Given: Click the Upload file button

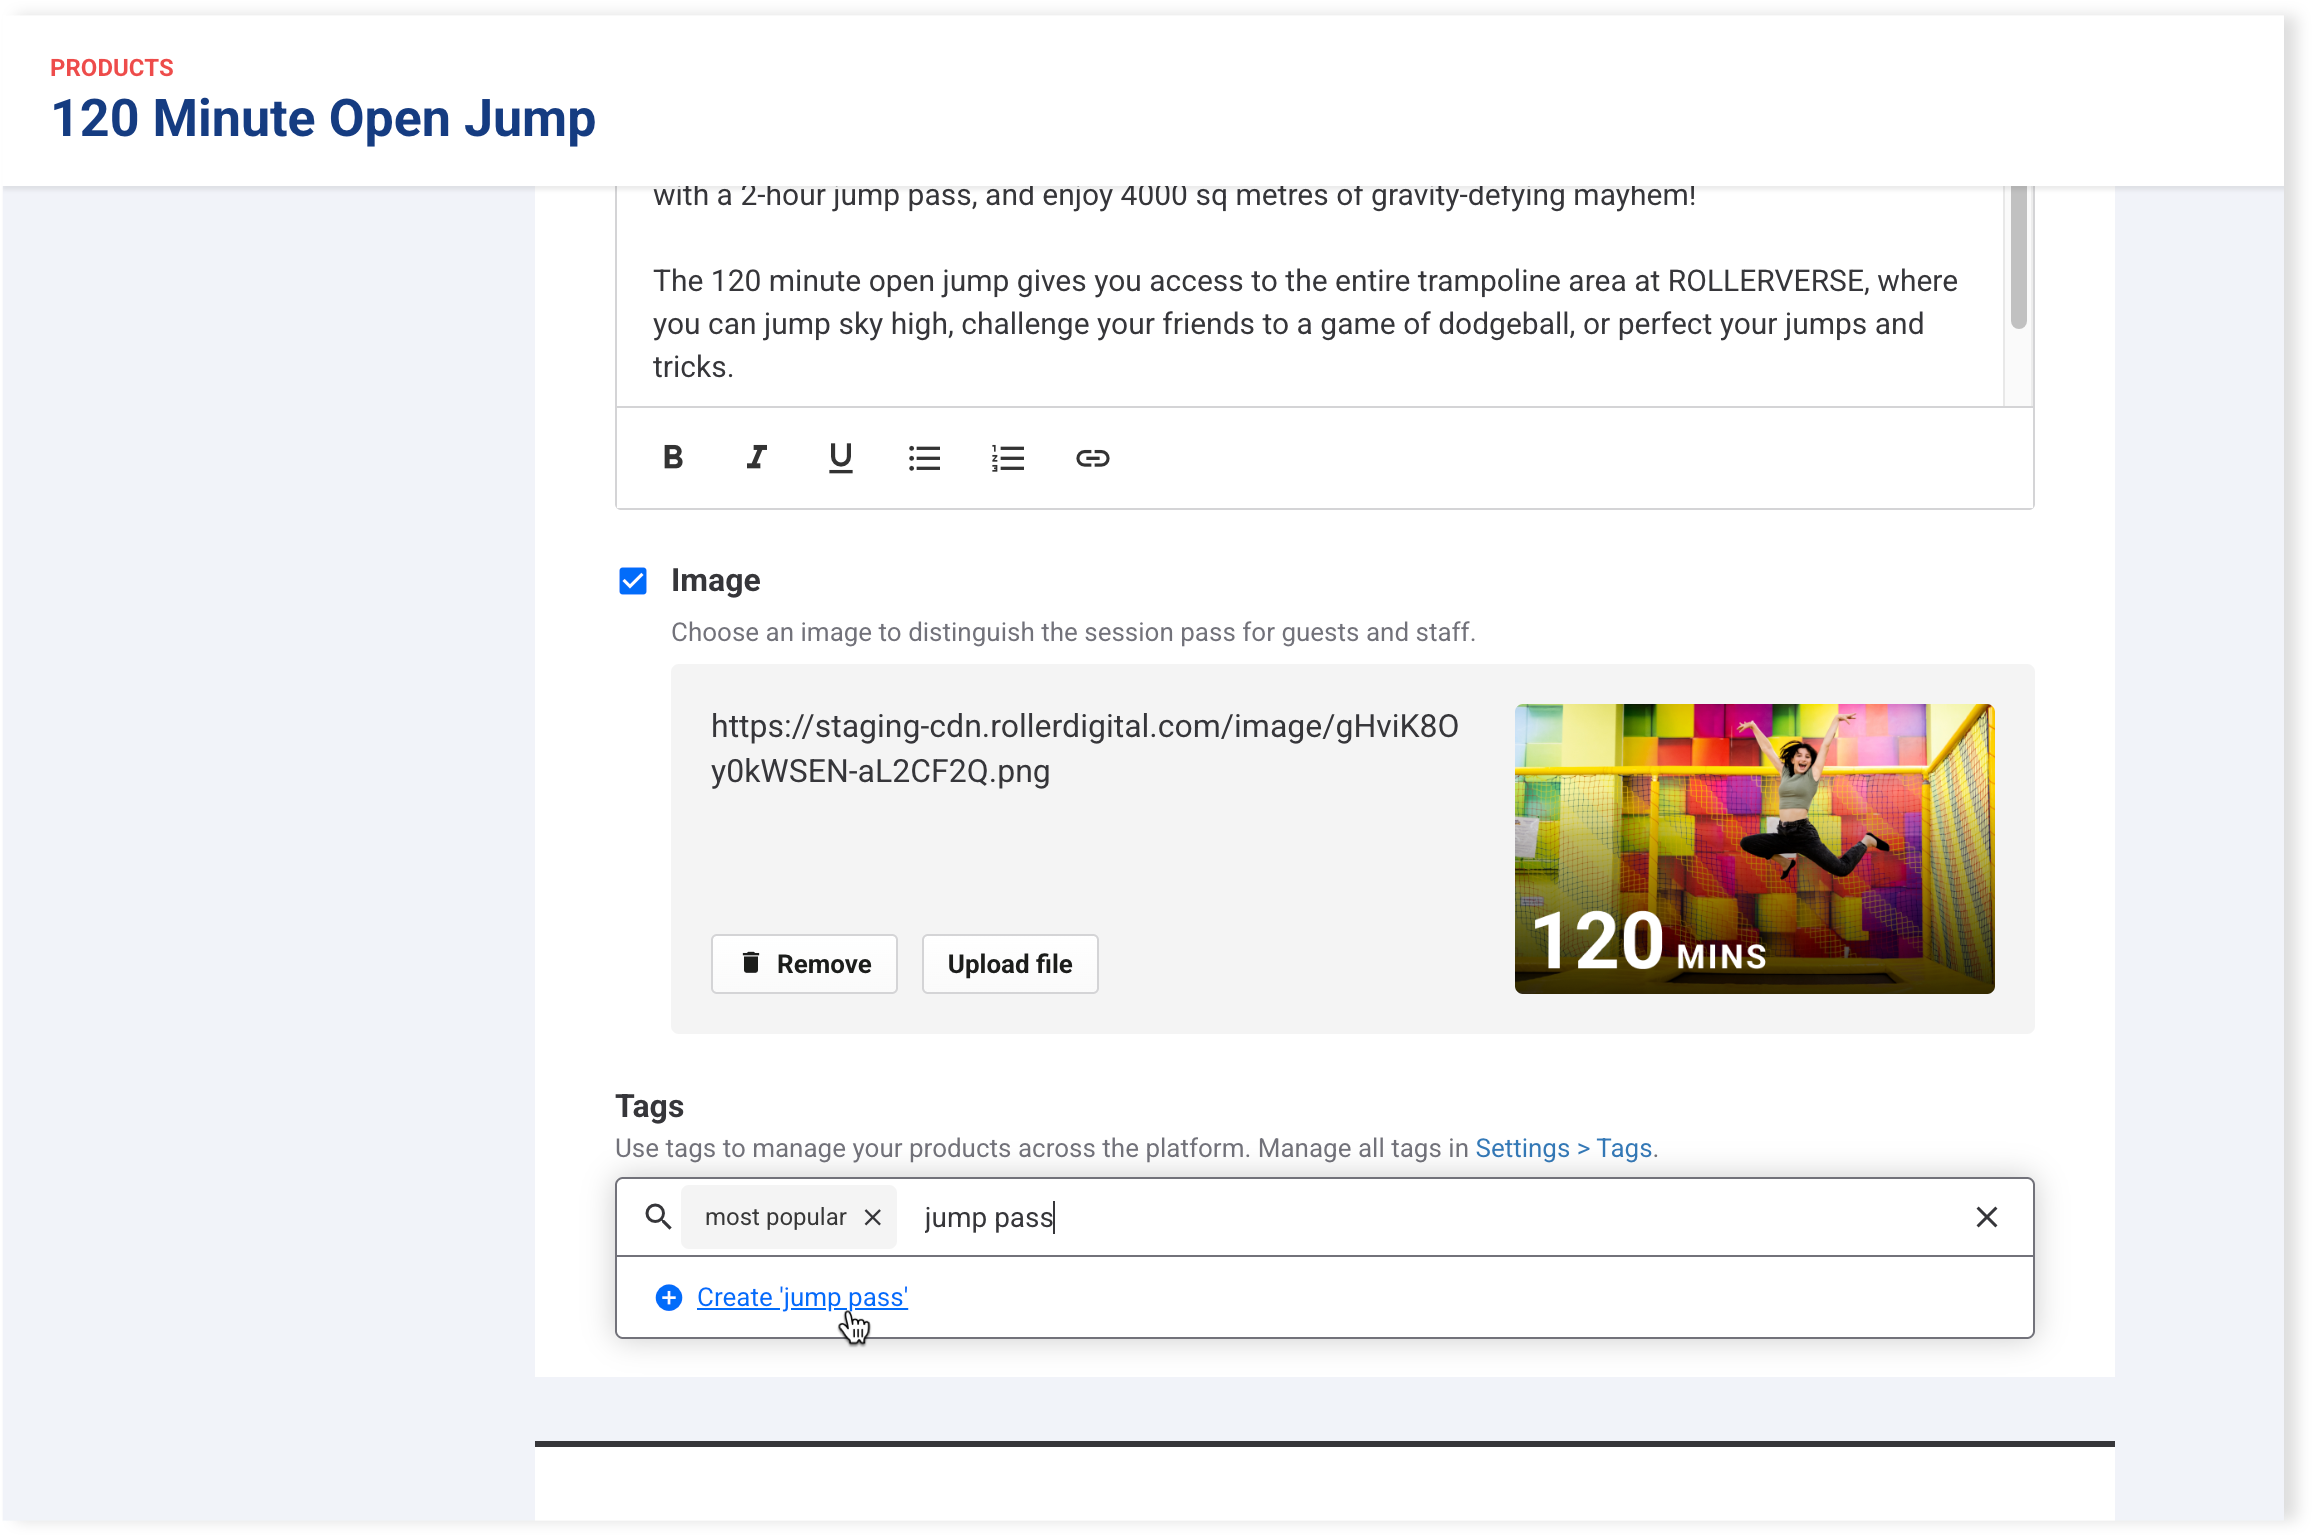Looking at the screenshot, I should click(x=1009, y=964).
